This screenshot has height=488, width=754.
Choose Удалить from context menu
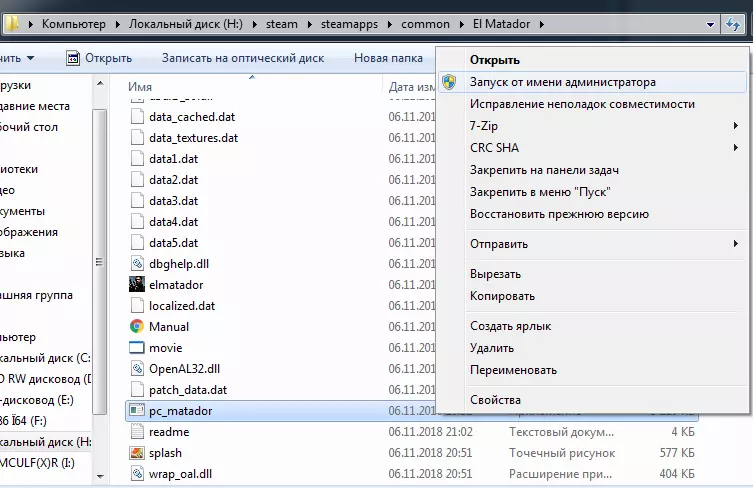(x=592, y=348)
